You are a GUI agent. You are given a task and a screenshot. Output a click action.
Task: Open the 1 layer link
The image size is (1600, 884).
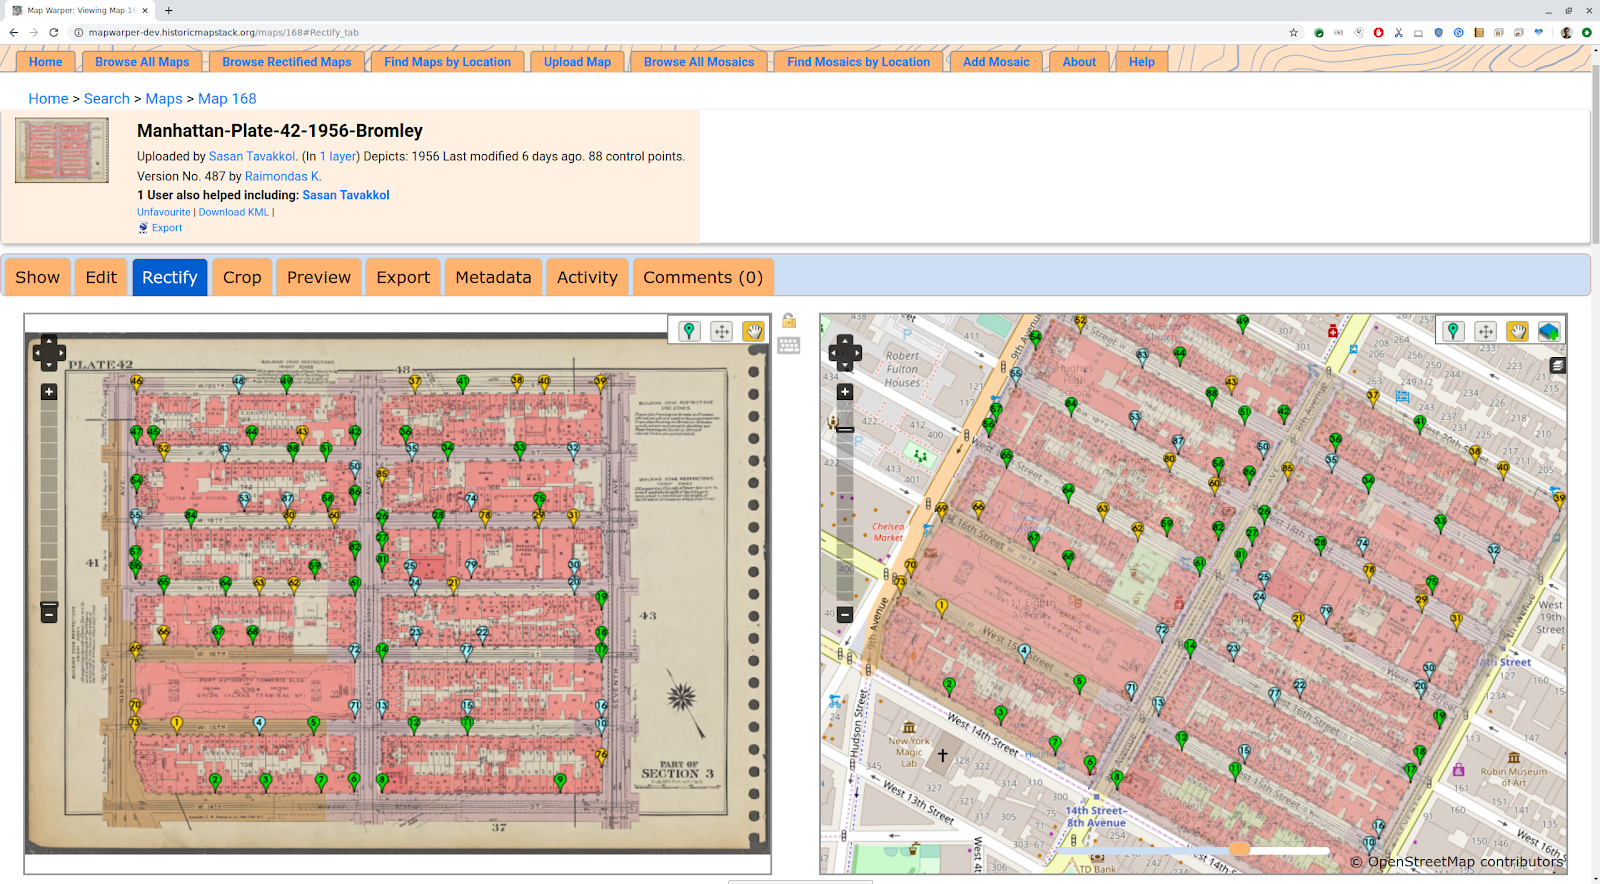pos(337,156)
